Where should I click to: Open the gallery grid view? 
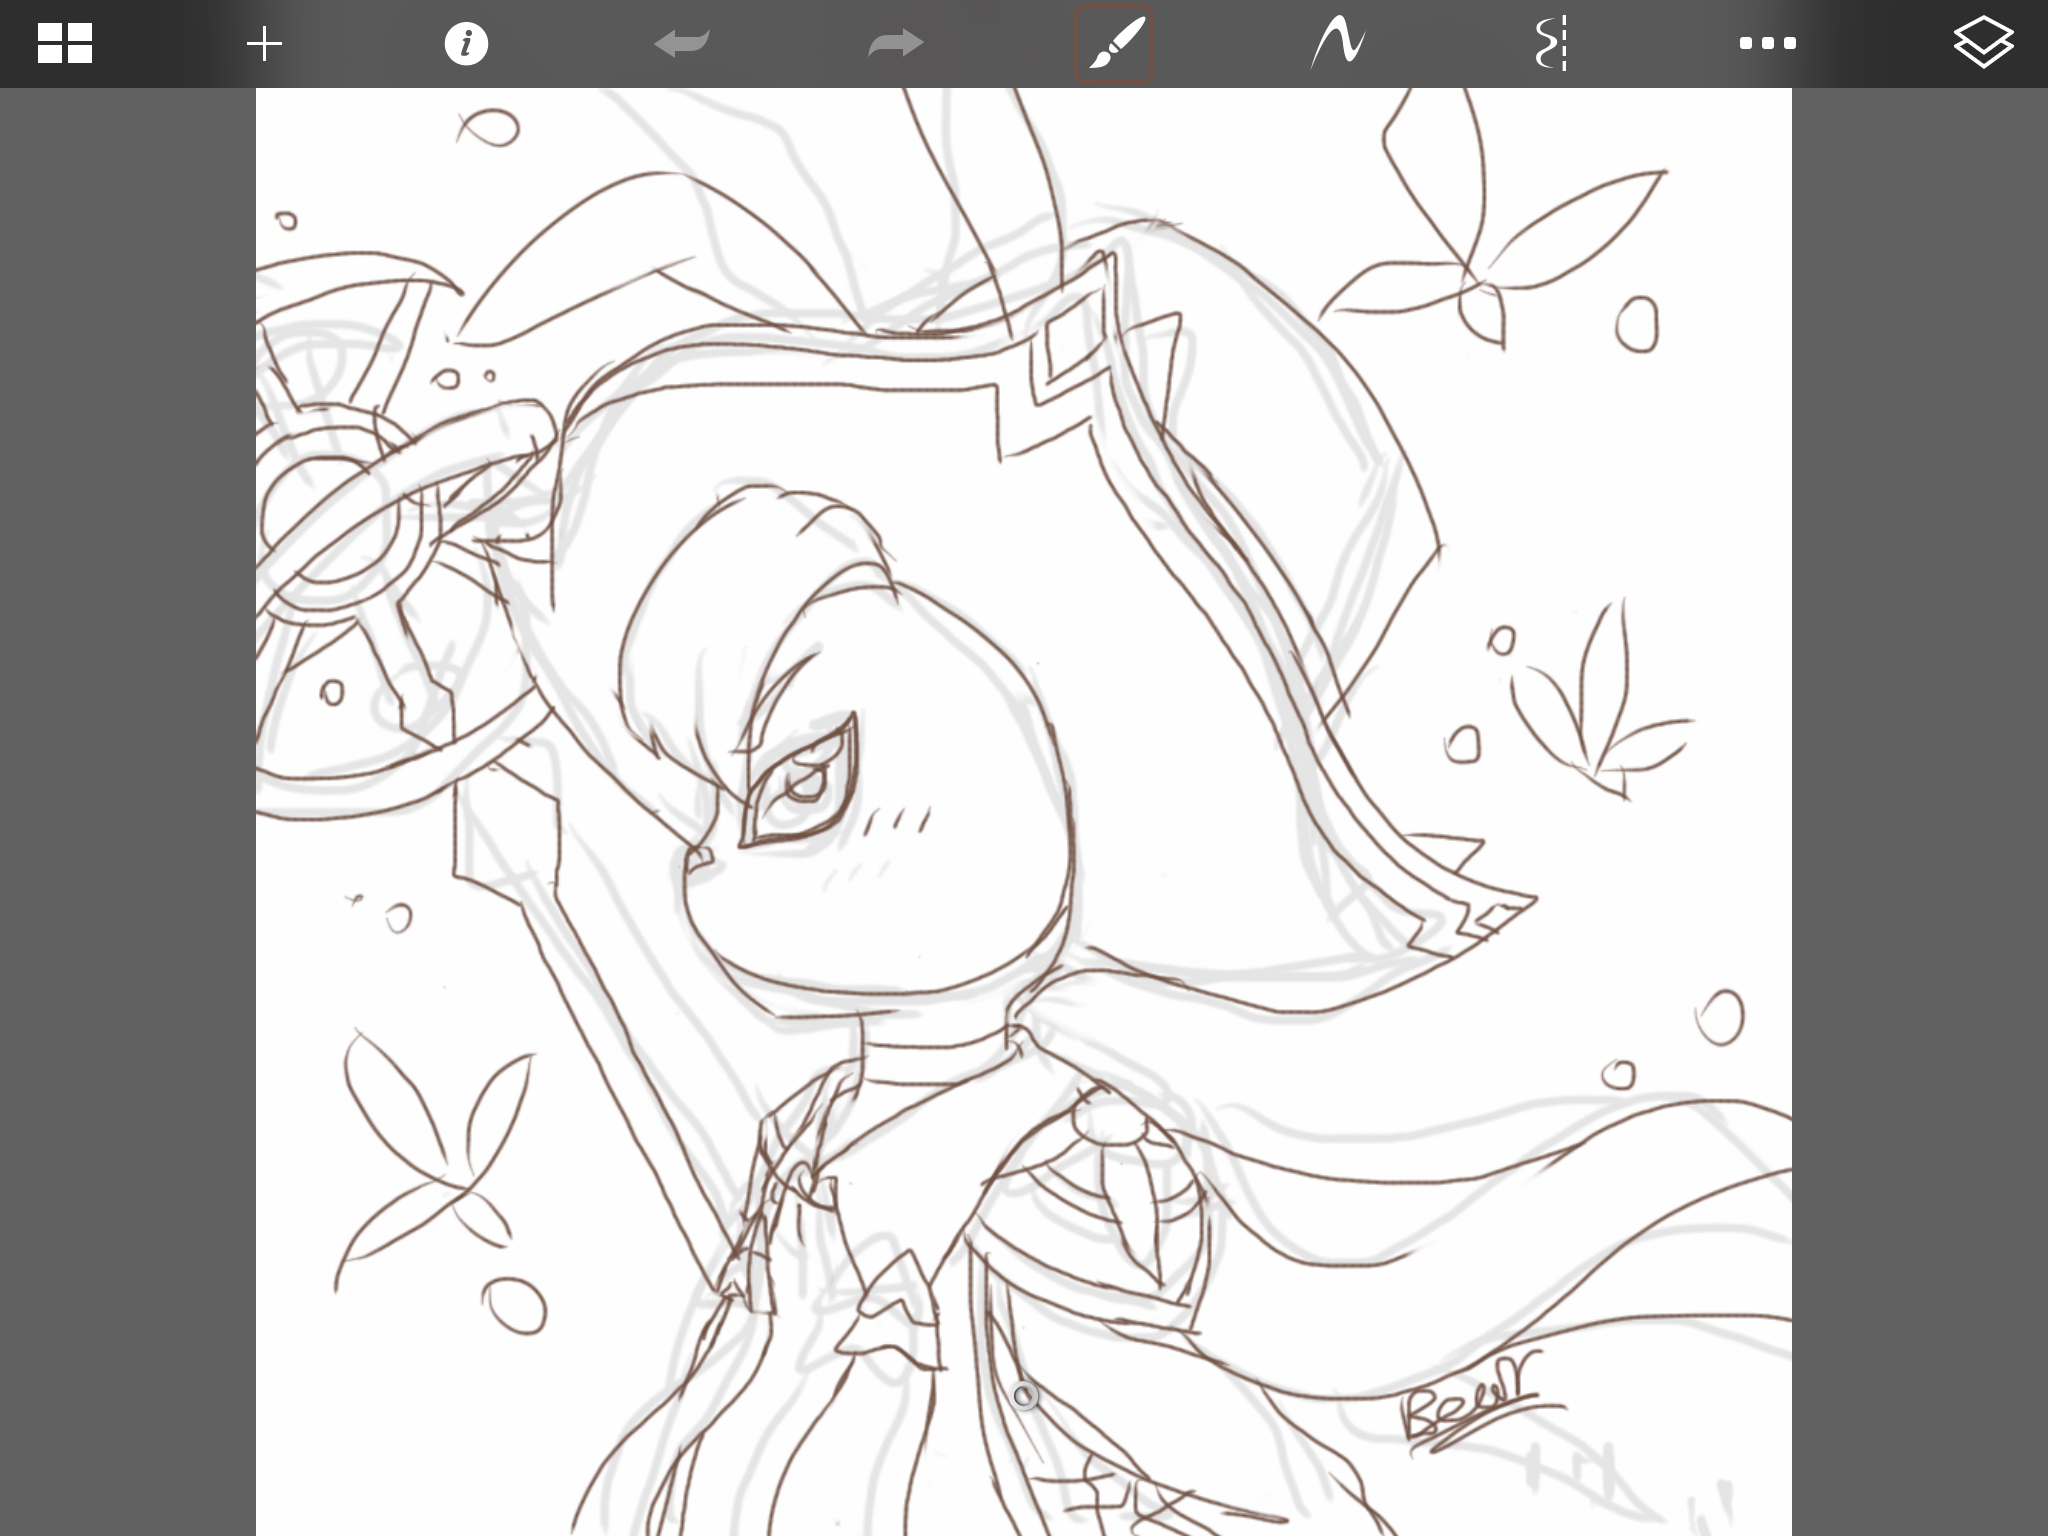[65, 44]
